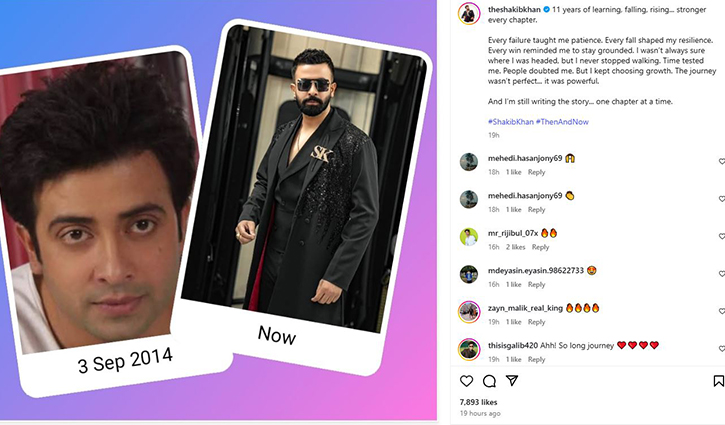Open theshakibkhan profile picture at top
725x425 pixels.
point(468,13)
